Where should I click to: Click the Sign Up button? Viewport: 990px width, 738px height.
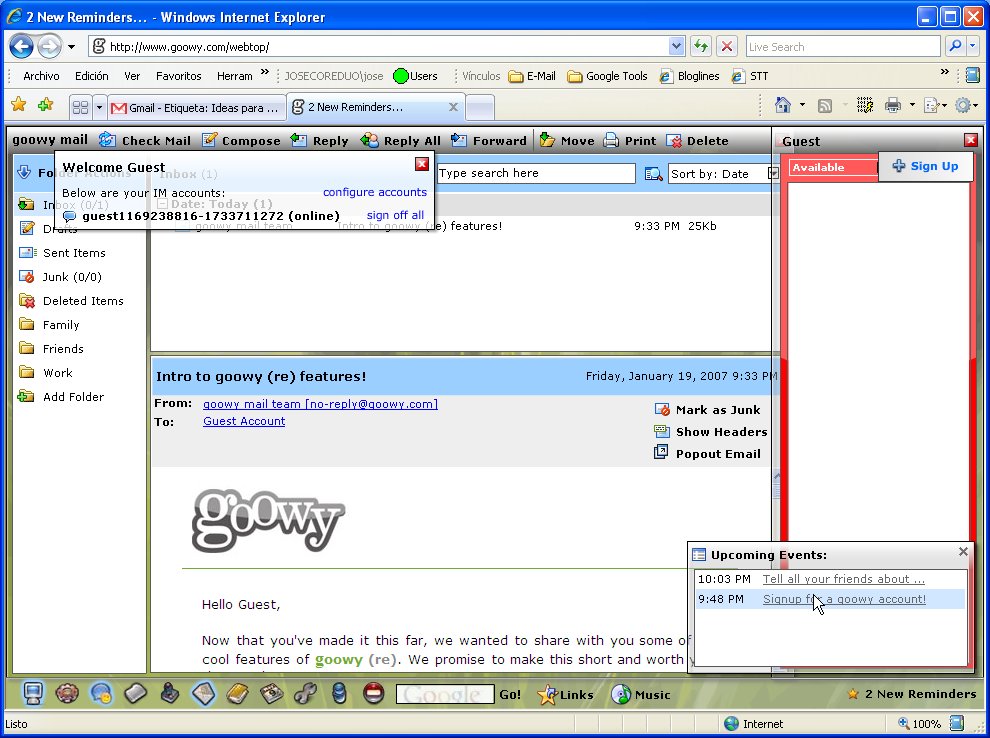click(x=926, y=166)
